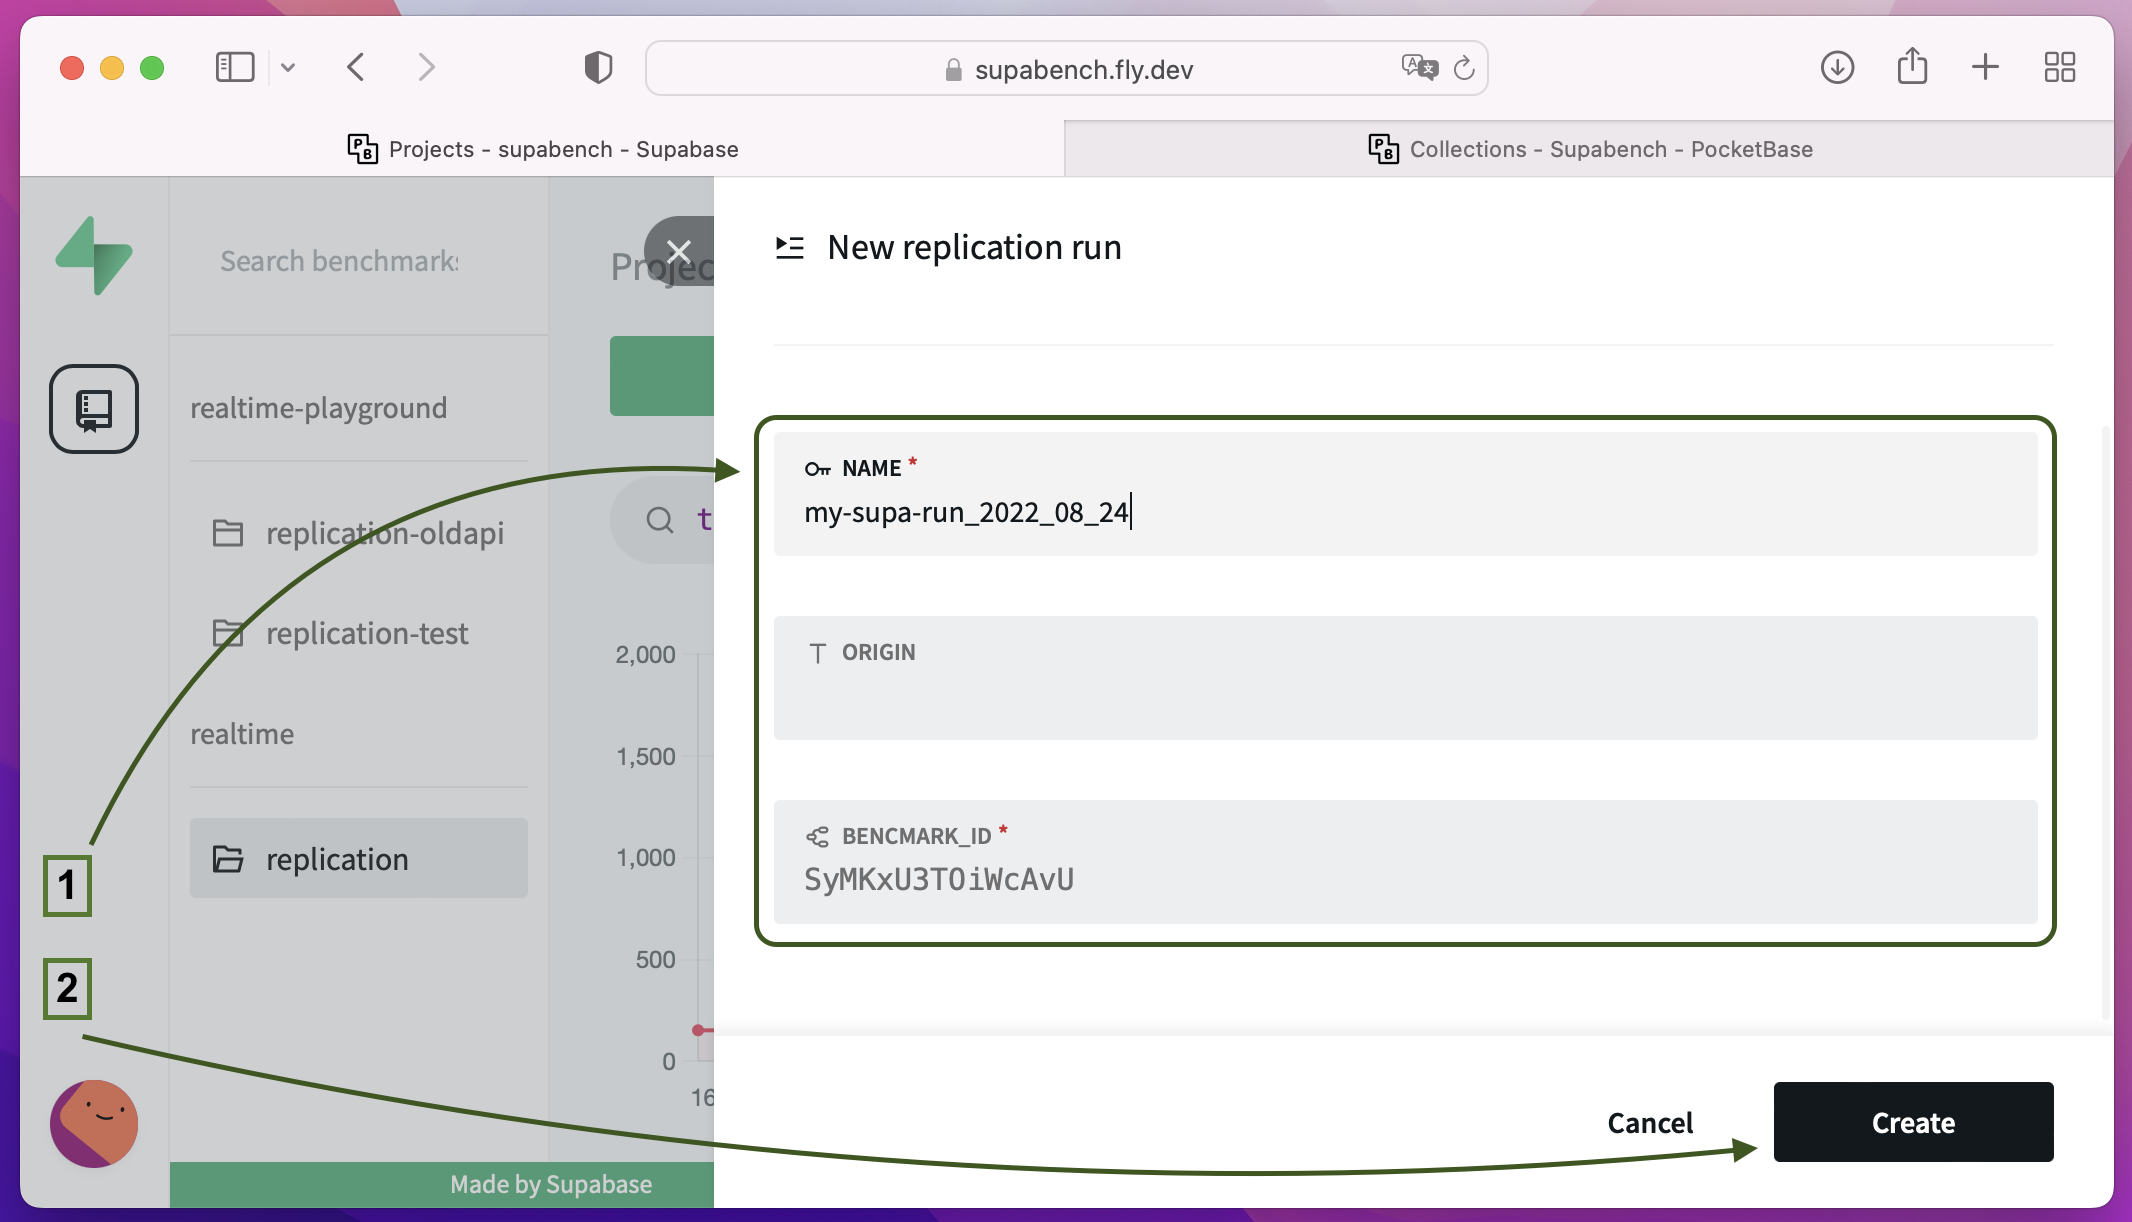Click the realtime-playground group label
The width and height of the screenshot is (2132, 1222).
tap(318, 408)
